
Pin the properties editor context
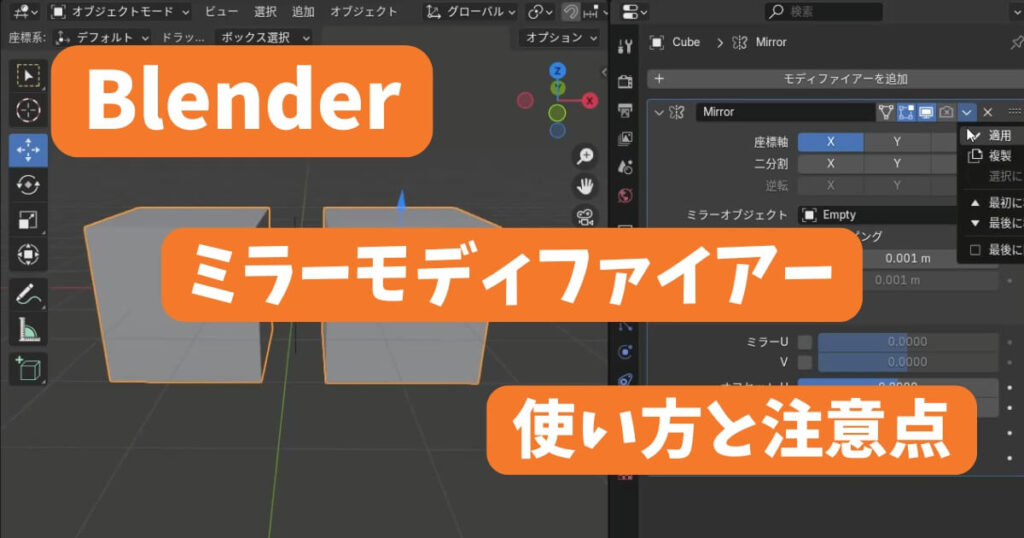1016,42
